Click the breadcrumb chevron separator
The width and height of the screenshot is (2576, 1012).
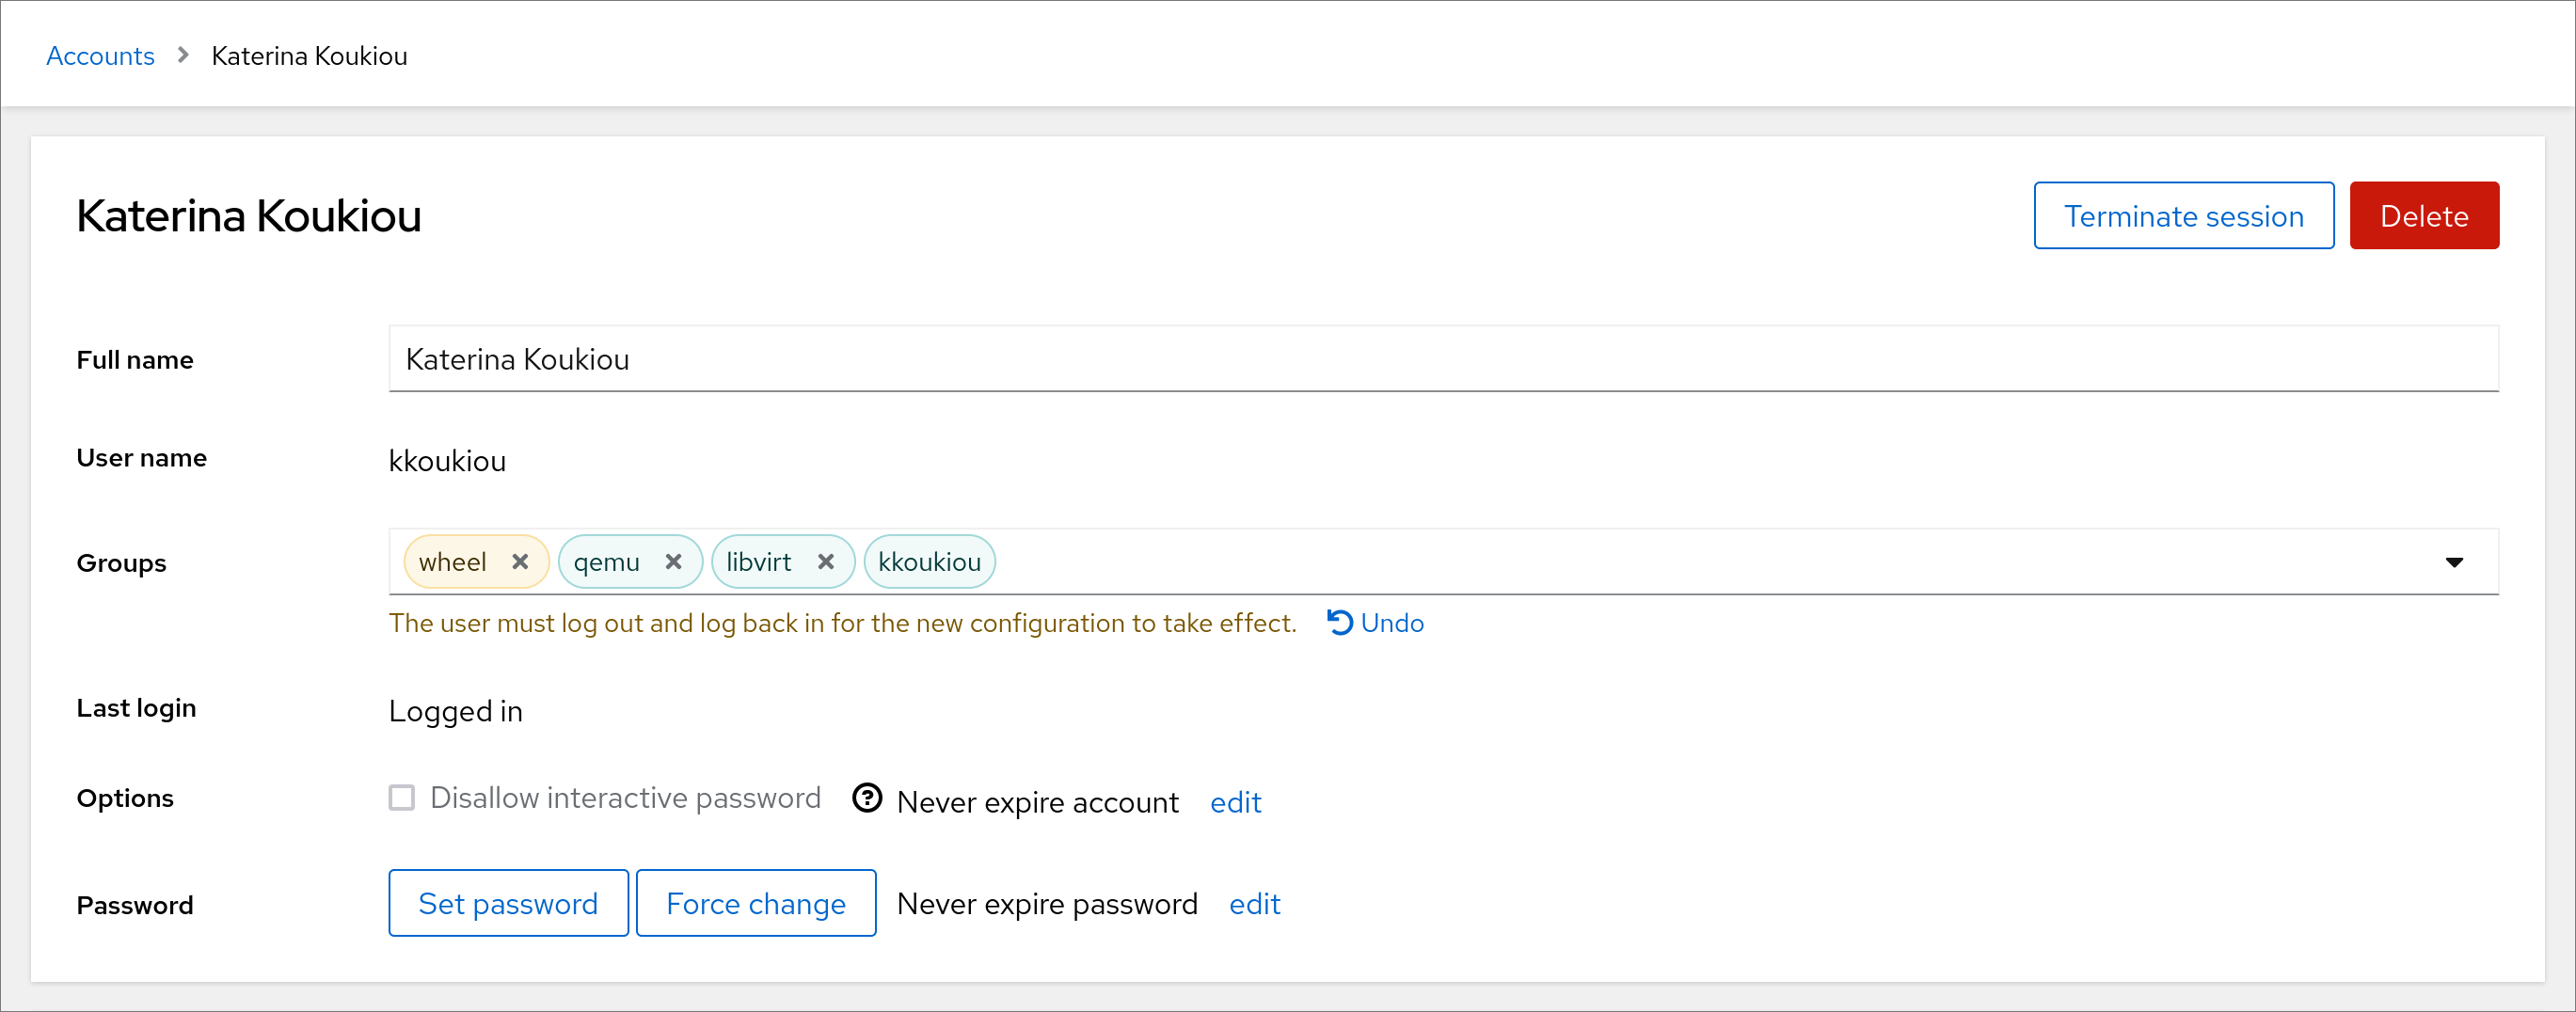183,56
